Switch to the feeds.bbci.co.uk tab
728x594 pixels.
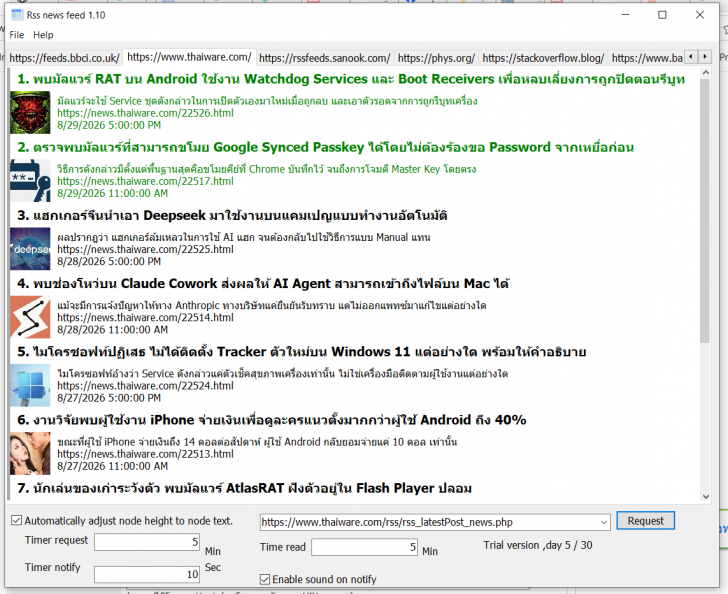[64, 58]
